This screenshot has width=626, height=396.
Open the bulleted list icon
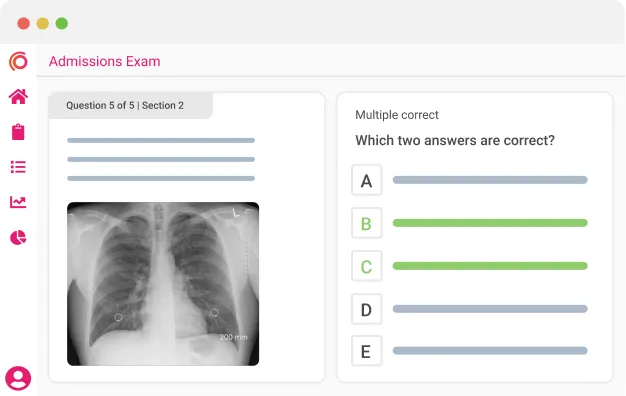[x=18, y=167]
